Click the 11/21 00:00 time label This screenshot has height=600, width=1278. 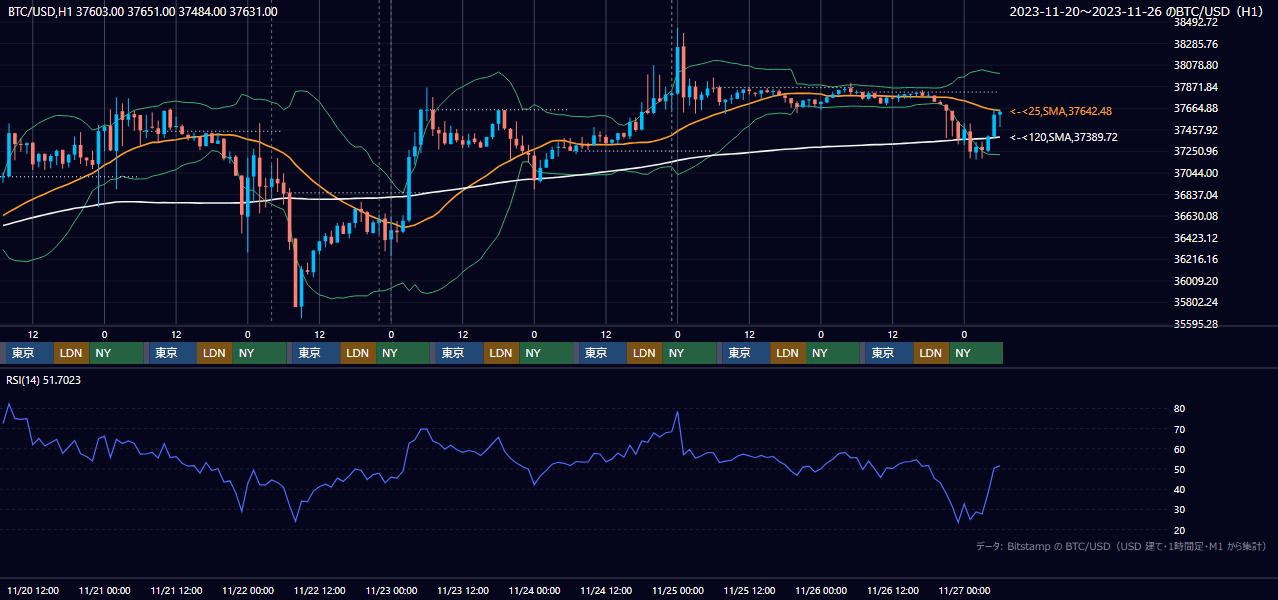105,590
